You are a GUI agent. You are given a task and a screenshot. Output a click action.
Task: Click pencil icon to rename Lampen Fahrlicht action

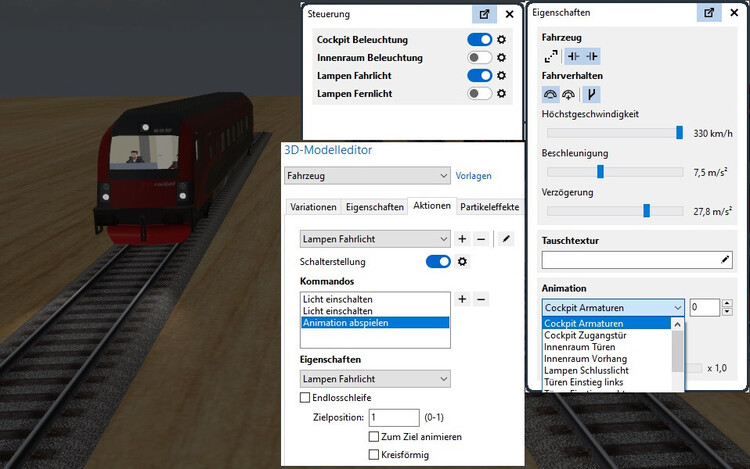click(x=506, y=239)
